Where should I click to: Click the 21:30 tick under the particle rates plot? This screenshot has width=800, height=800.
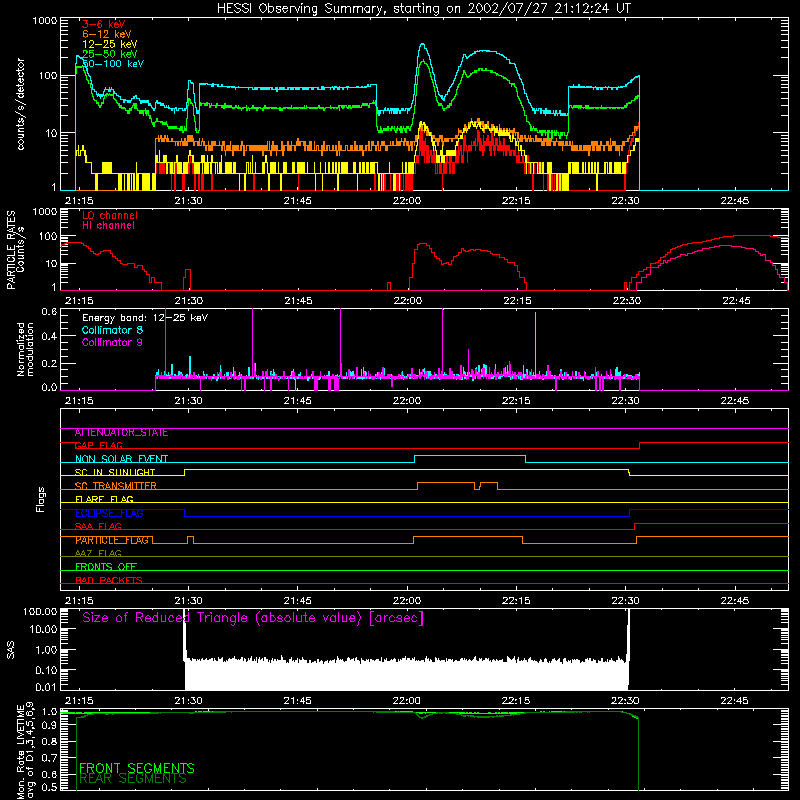coord(188,301)
